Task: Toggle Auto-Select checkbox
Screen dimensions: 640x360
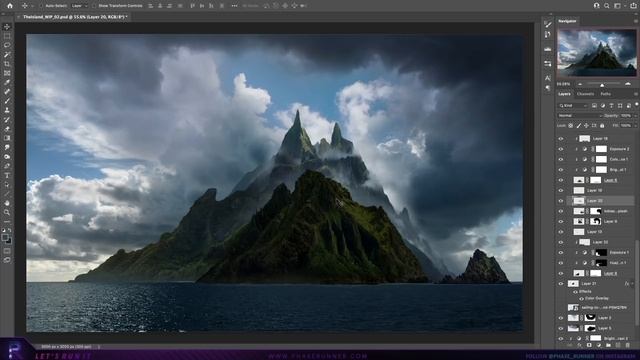Action: coord(42,6)
